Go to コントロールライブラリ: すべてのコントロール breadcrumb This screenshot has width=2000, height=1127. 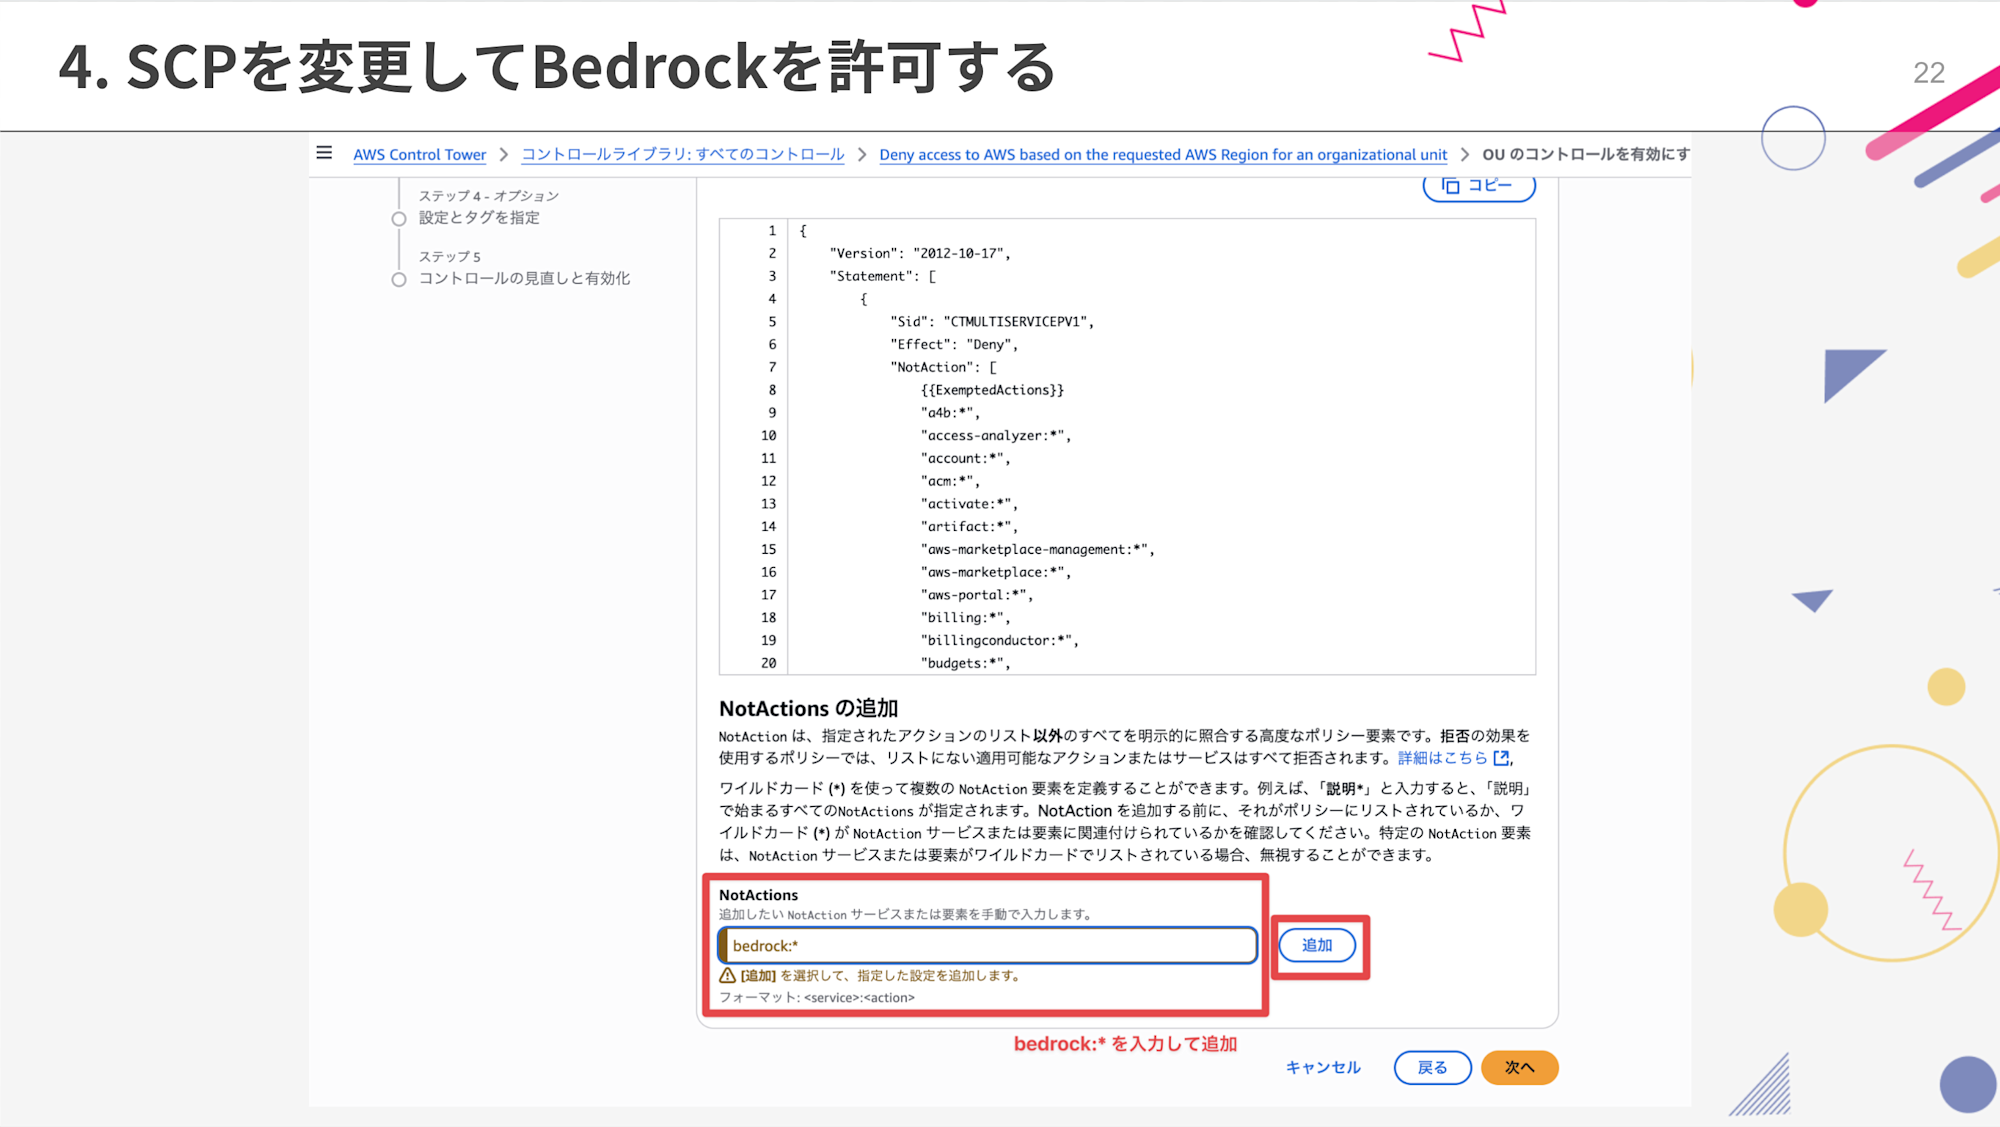pyautogui.click(x=683, y=154)
